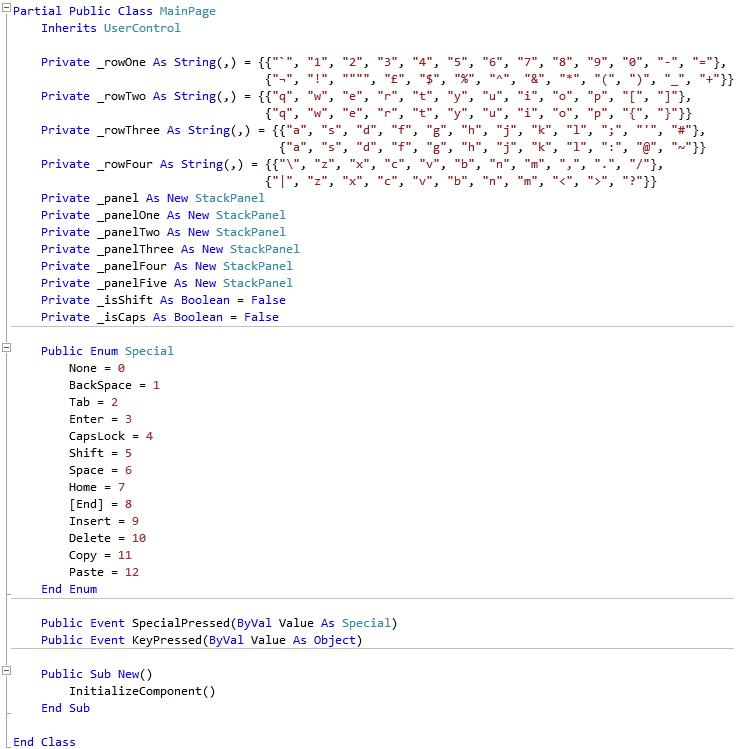This screenshot has height=749, width=739.
Task: Click the UserControl base type
Action: pos(142,28)
